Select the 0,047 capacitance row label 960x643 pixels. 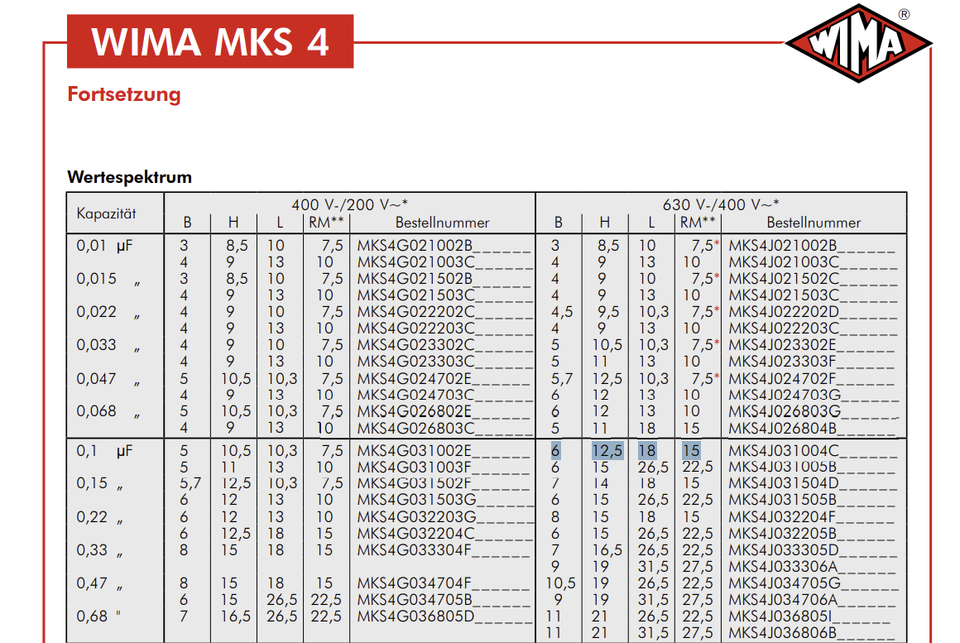pos(96,379)
